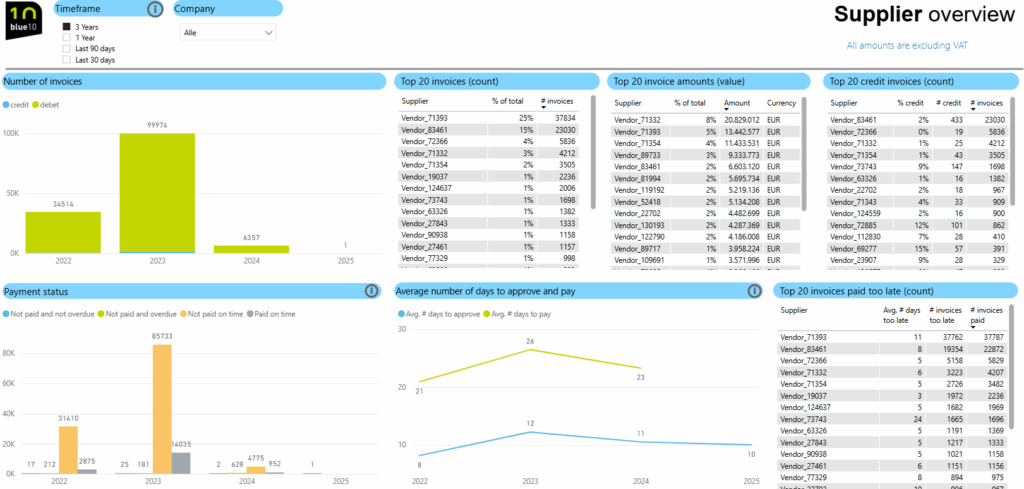
Task: Click the 2023 debet bar showing 99974
Action: coord(157,192)
